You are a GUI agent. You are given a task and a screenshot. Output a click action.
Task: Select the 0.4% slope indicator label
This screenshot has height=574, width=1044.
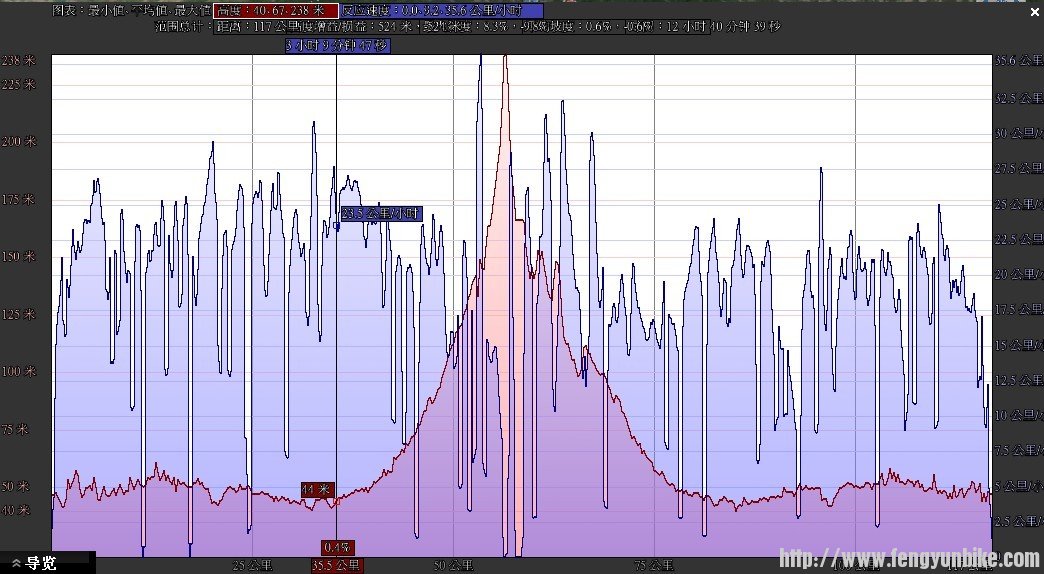click(336, 547)
